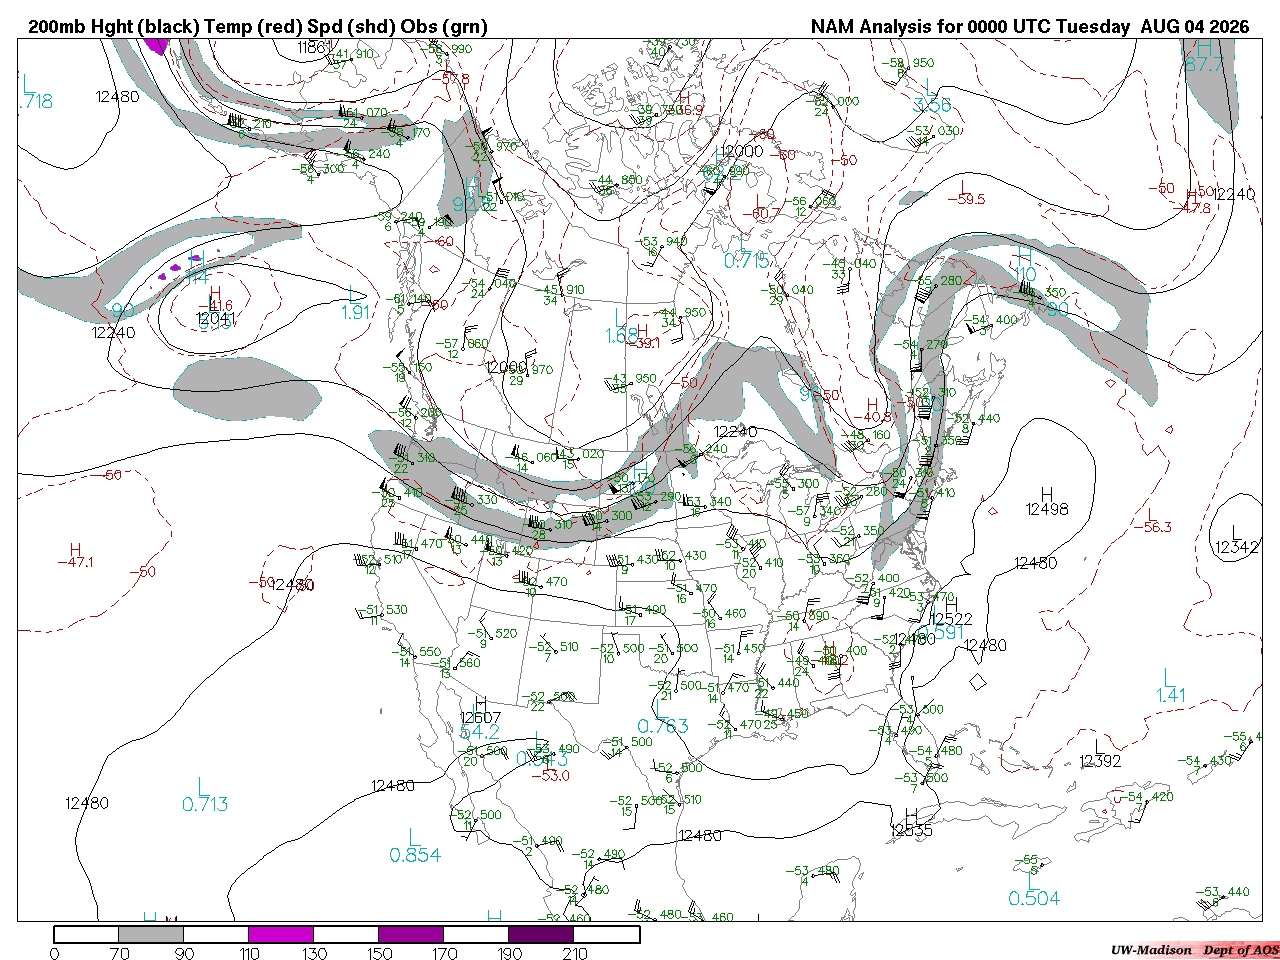1280x960 pixels.
Task: Click the cyan L marker labeled 0.504
Action: point(1033,881)
